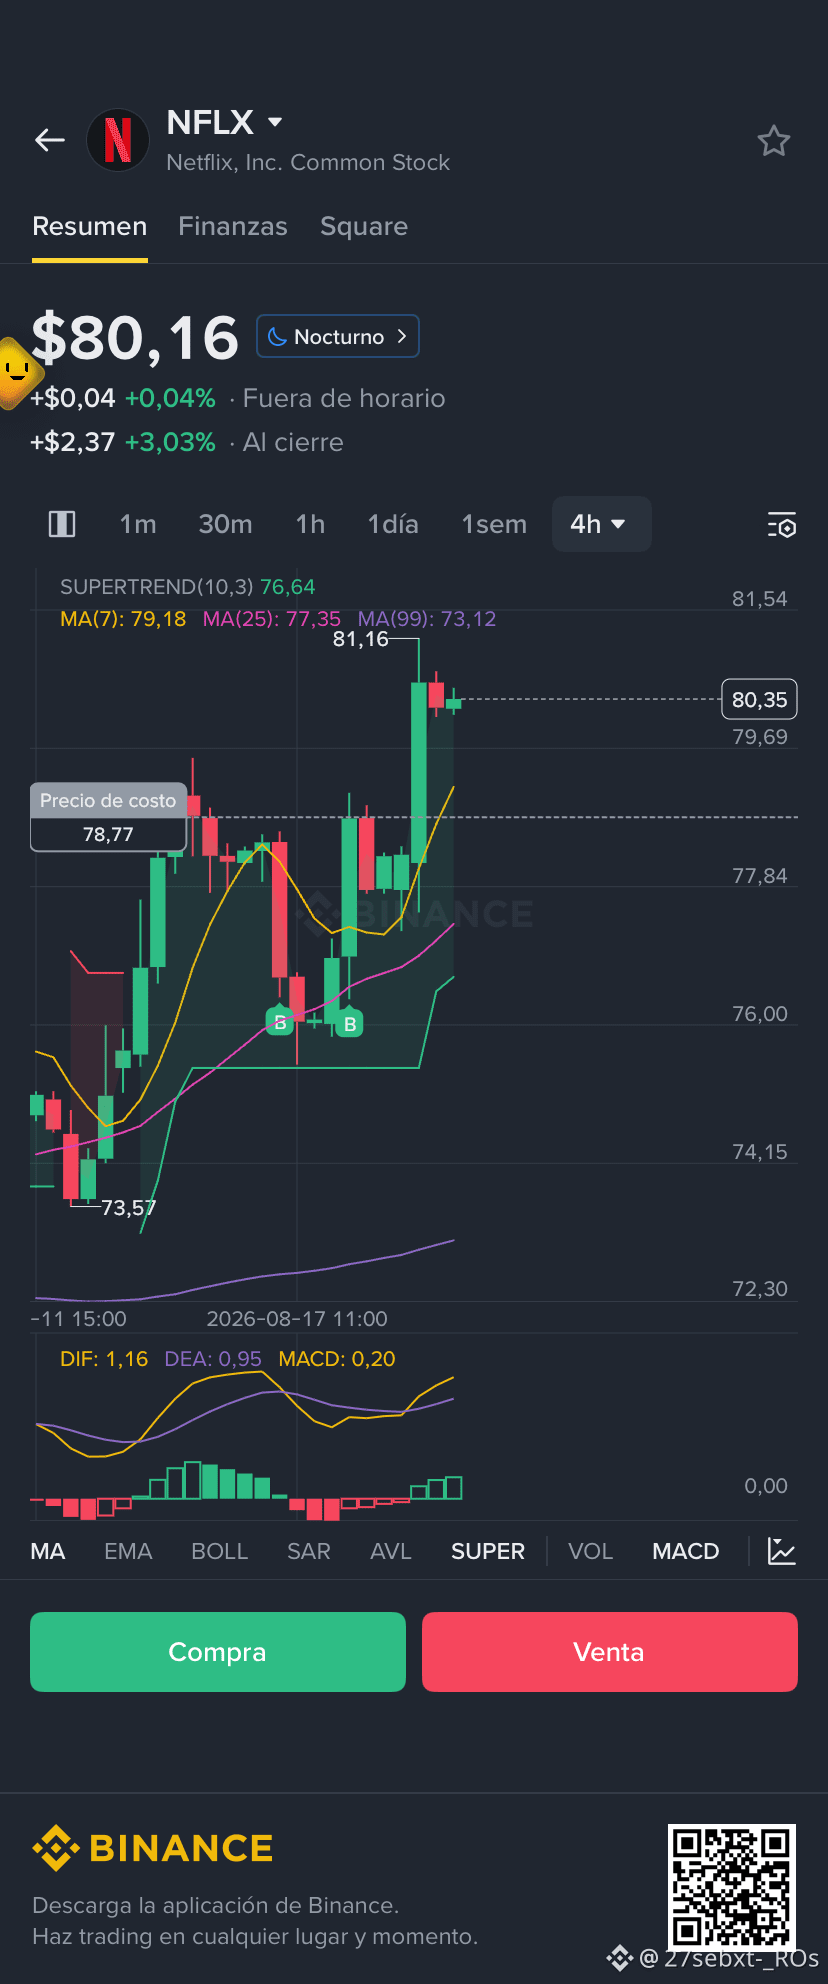The image size is (828, 1984).
Task: Switch to the Finanzas tab
Action: (233, 226)
